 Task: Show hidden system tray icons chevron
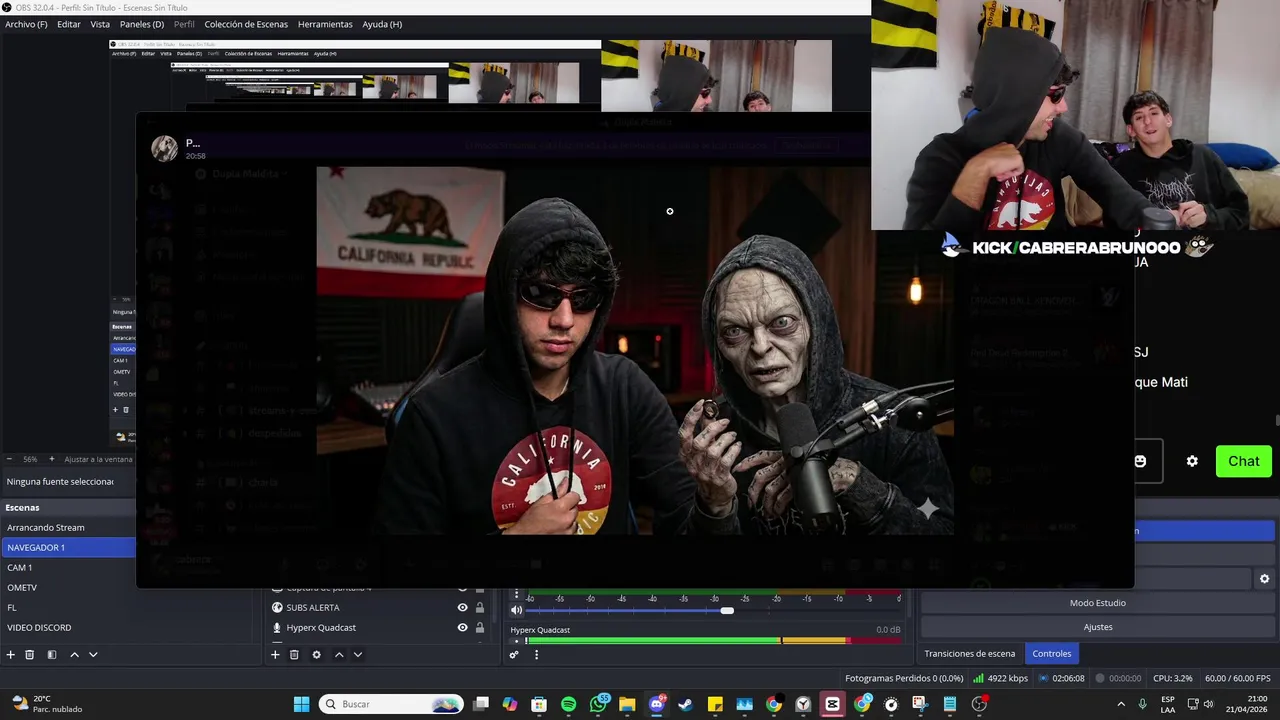pyautogui.click(x=1120, y=704)
